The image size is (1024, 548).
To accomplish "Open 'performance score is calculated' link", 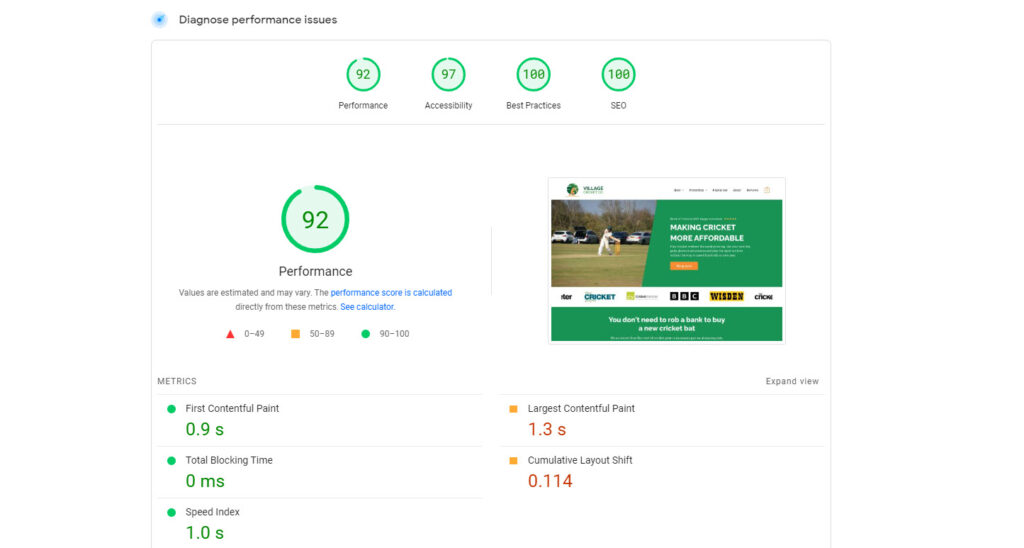I will 391,293.
